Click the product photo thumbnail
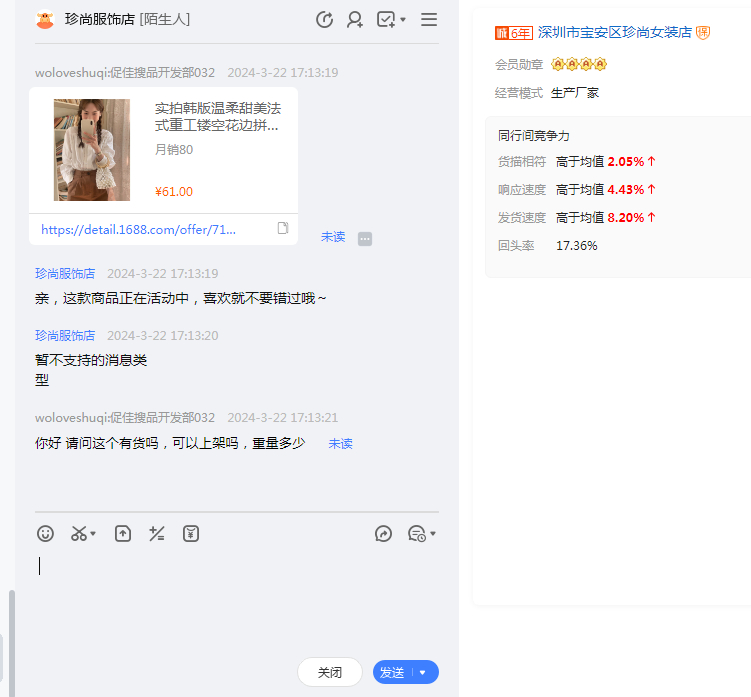751x697 pixels. click(92, 149)
